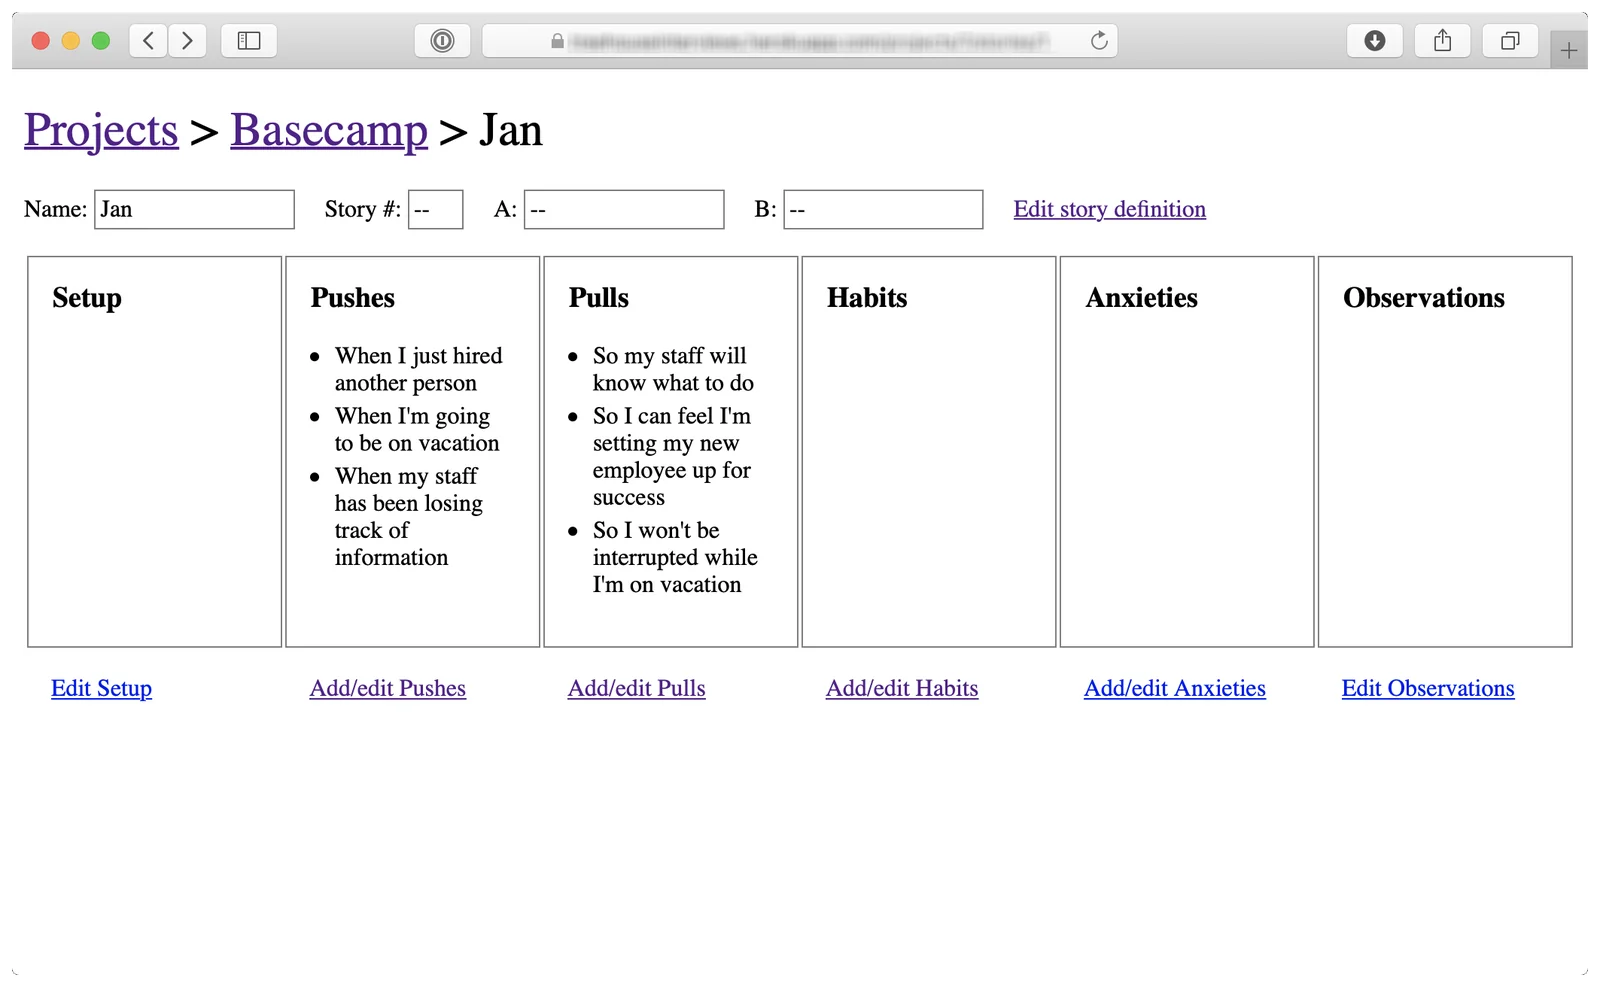The image size is (1600, 987).
Task: Click Edit Setup link
Action: pyautogui.click(x=101, y=688)
